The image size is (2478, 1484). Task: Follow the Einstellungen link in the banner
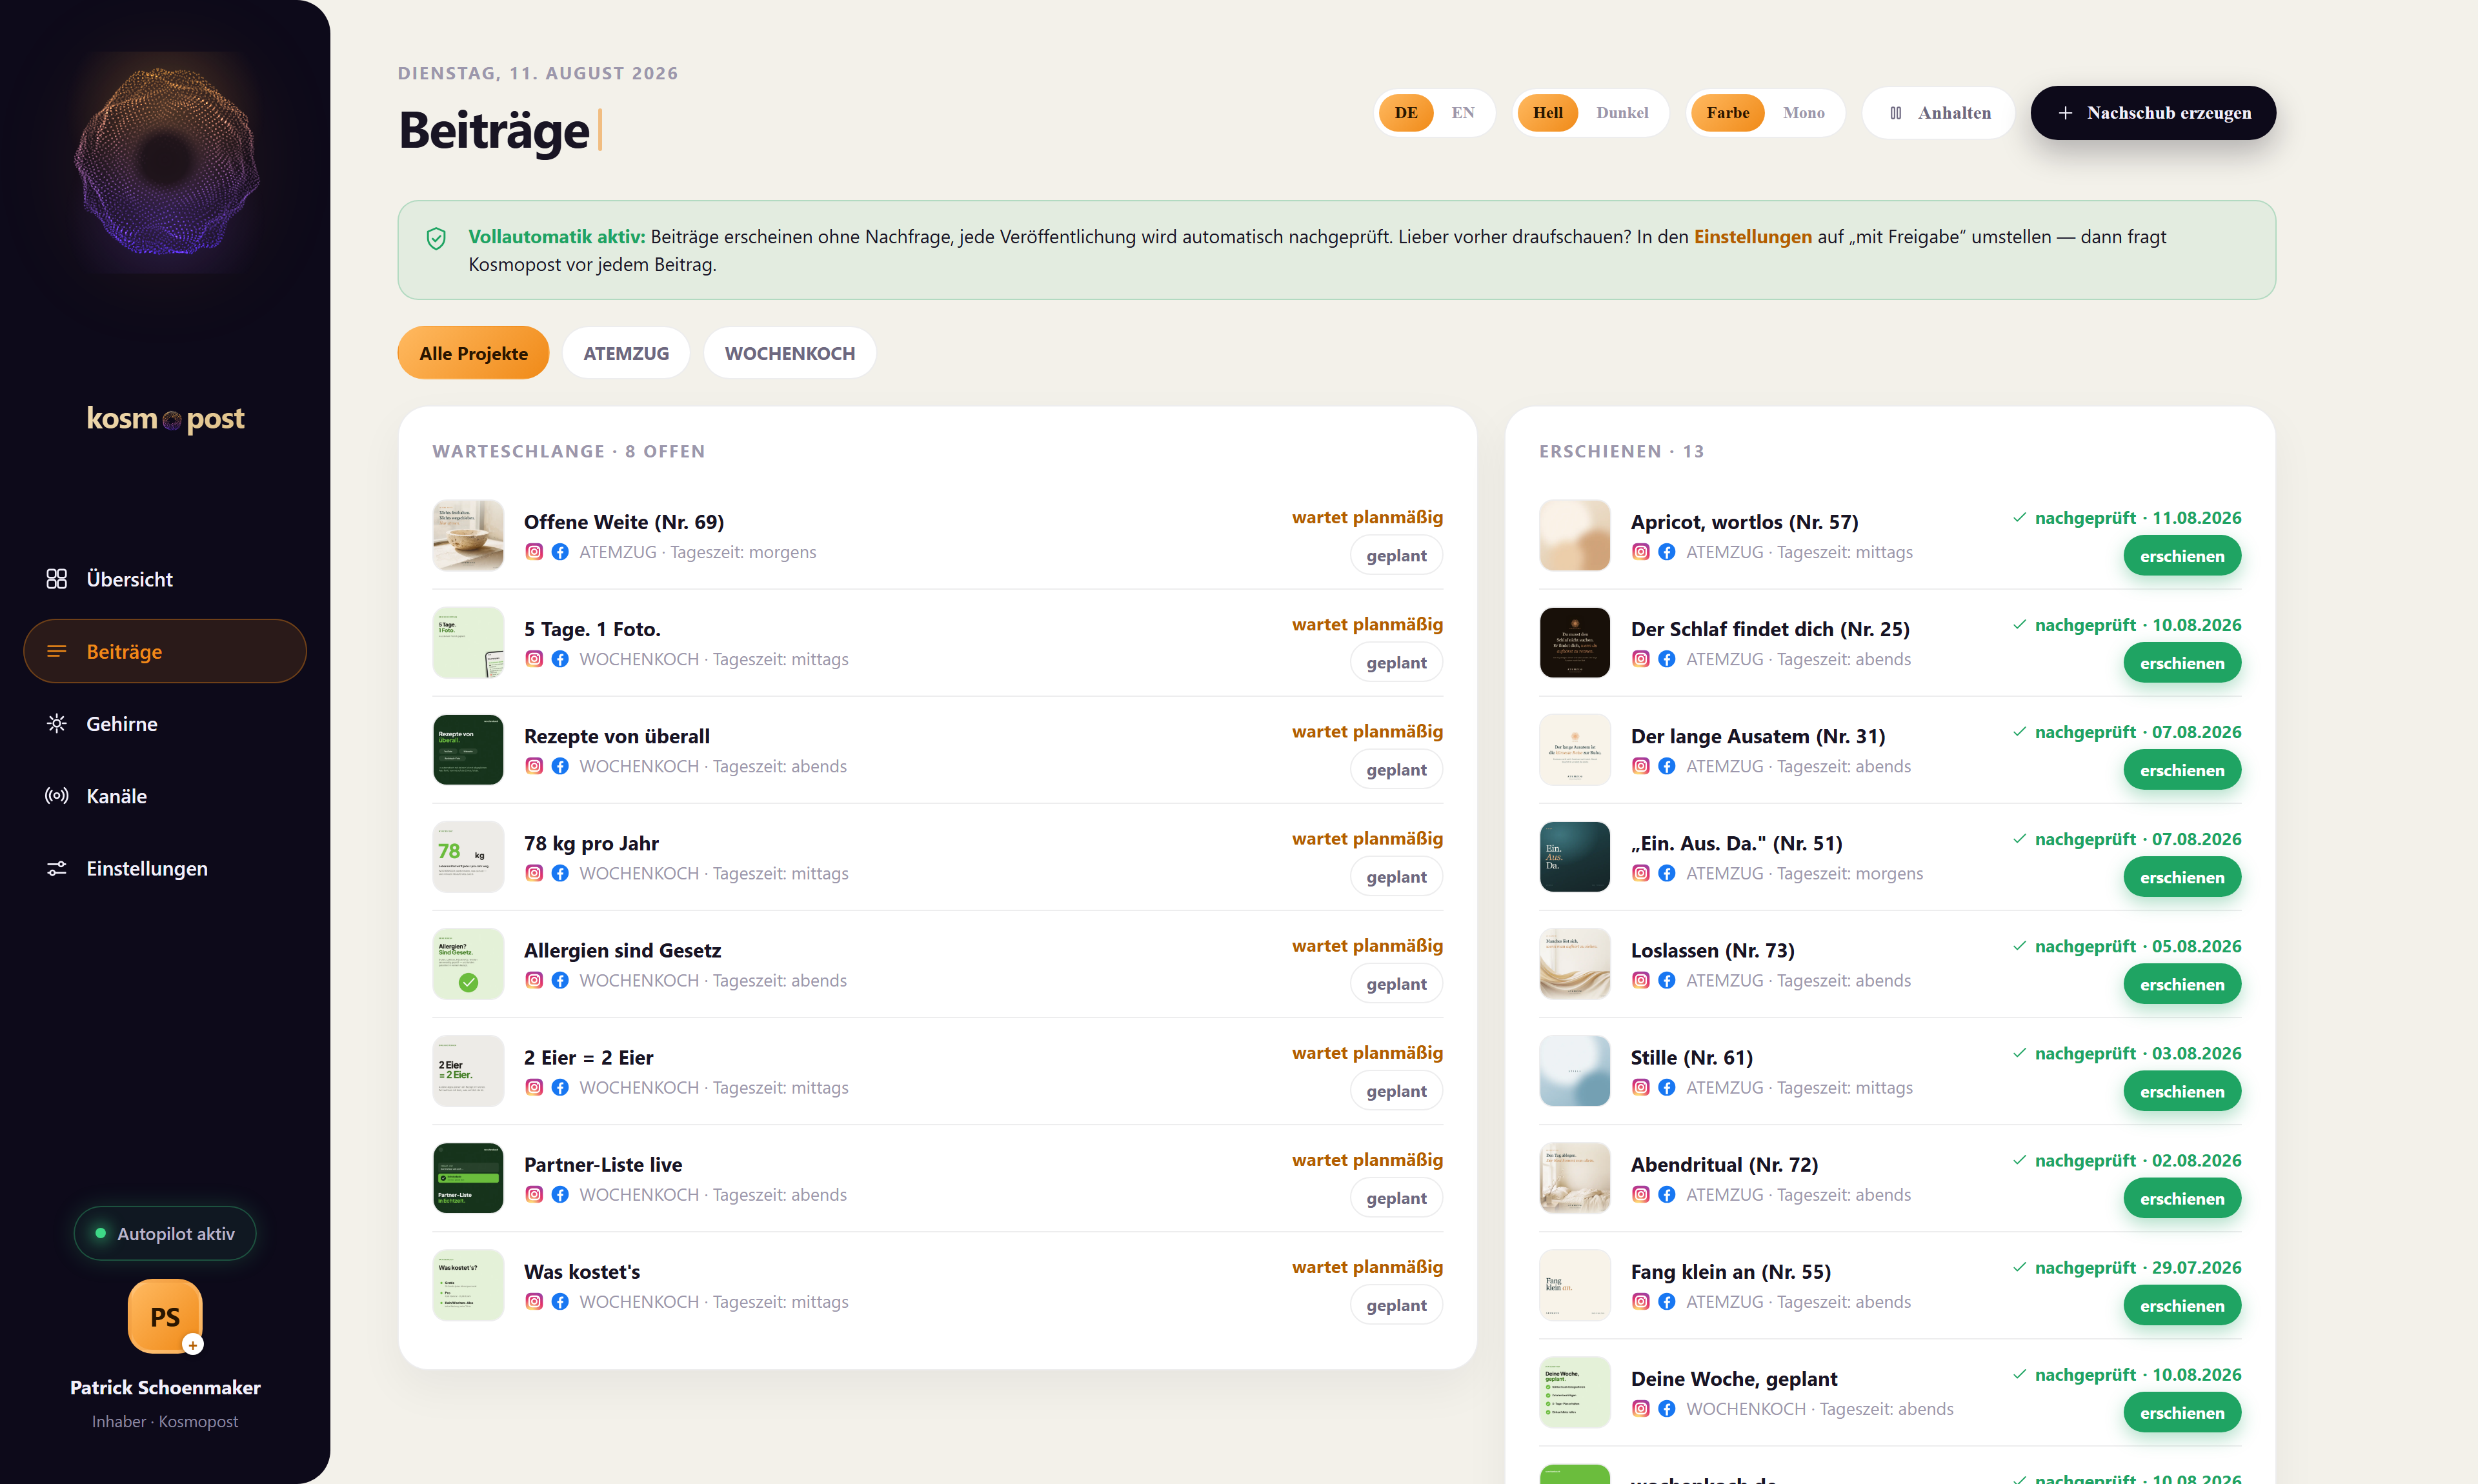(x=1752, y=237)
